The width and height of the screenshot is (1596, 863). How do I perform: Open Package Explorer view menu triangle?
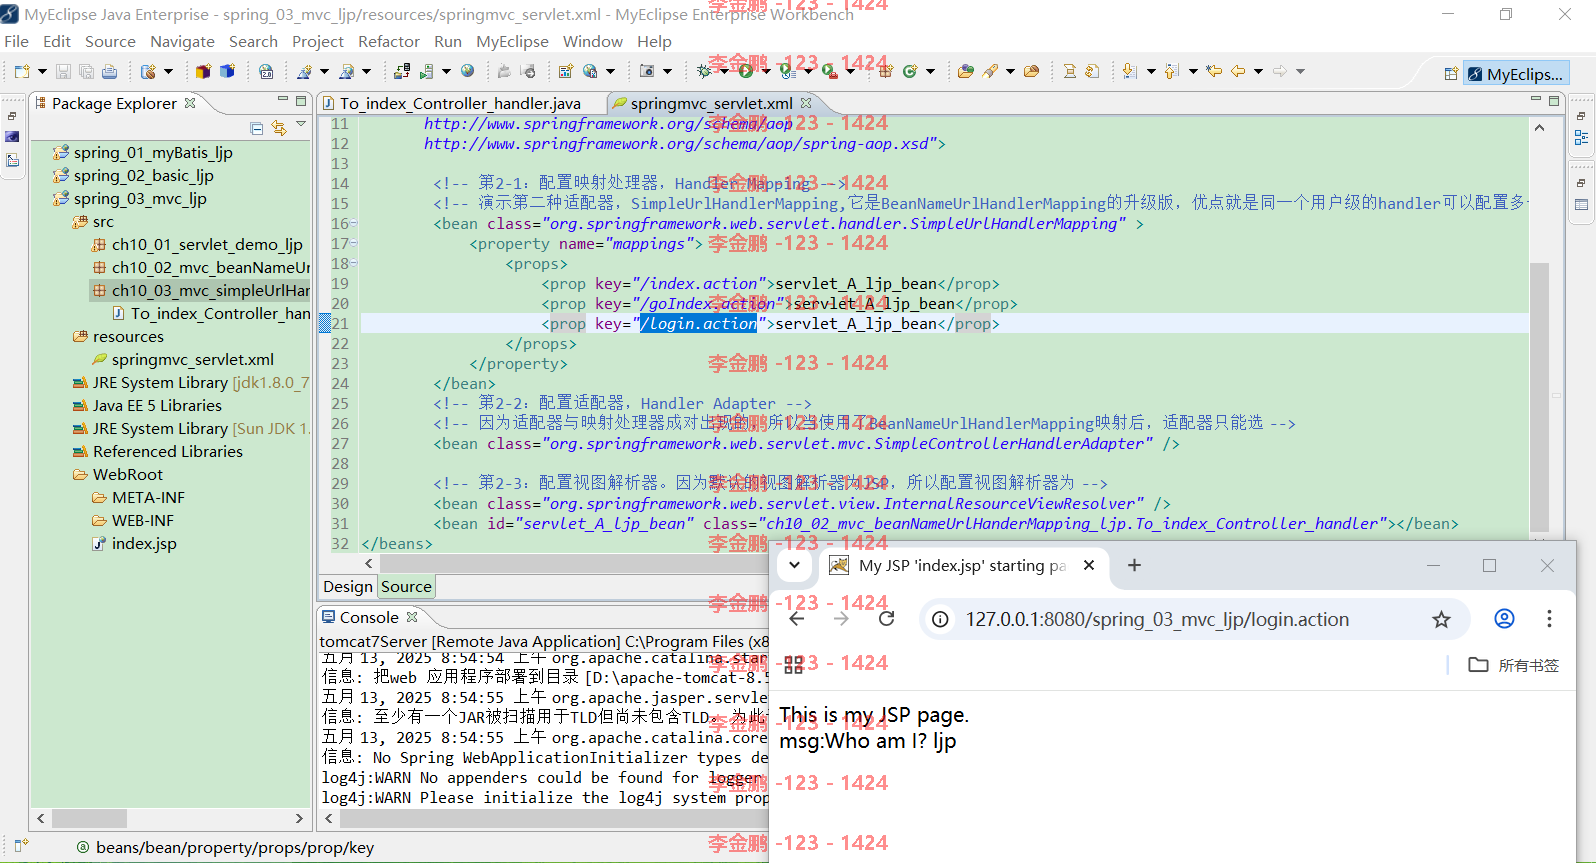click(301, 124)
